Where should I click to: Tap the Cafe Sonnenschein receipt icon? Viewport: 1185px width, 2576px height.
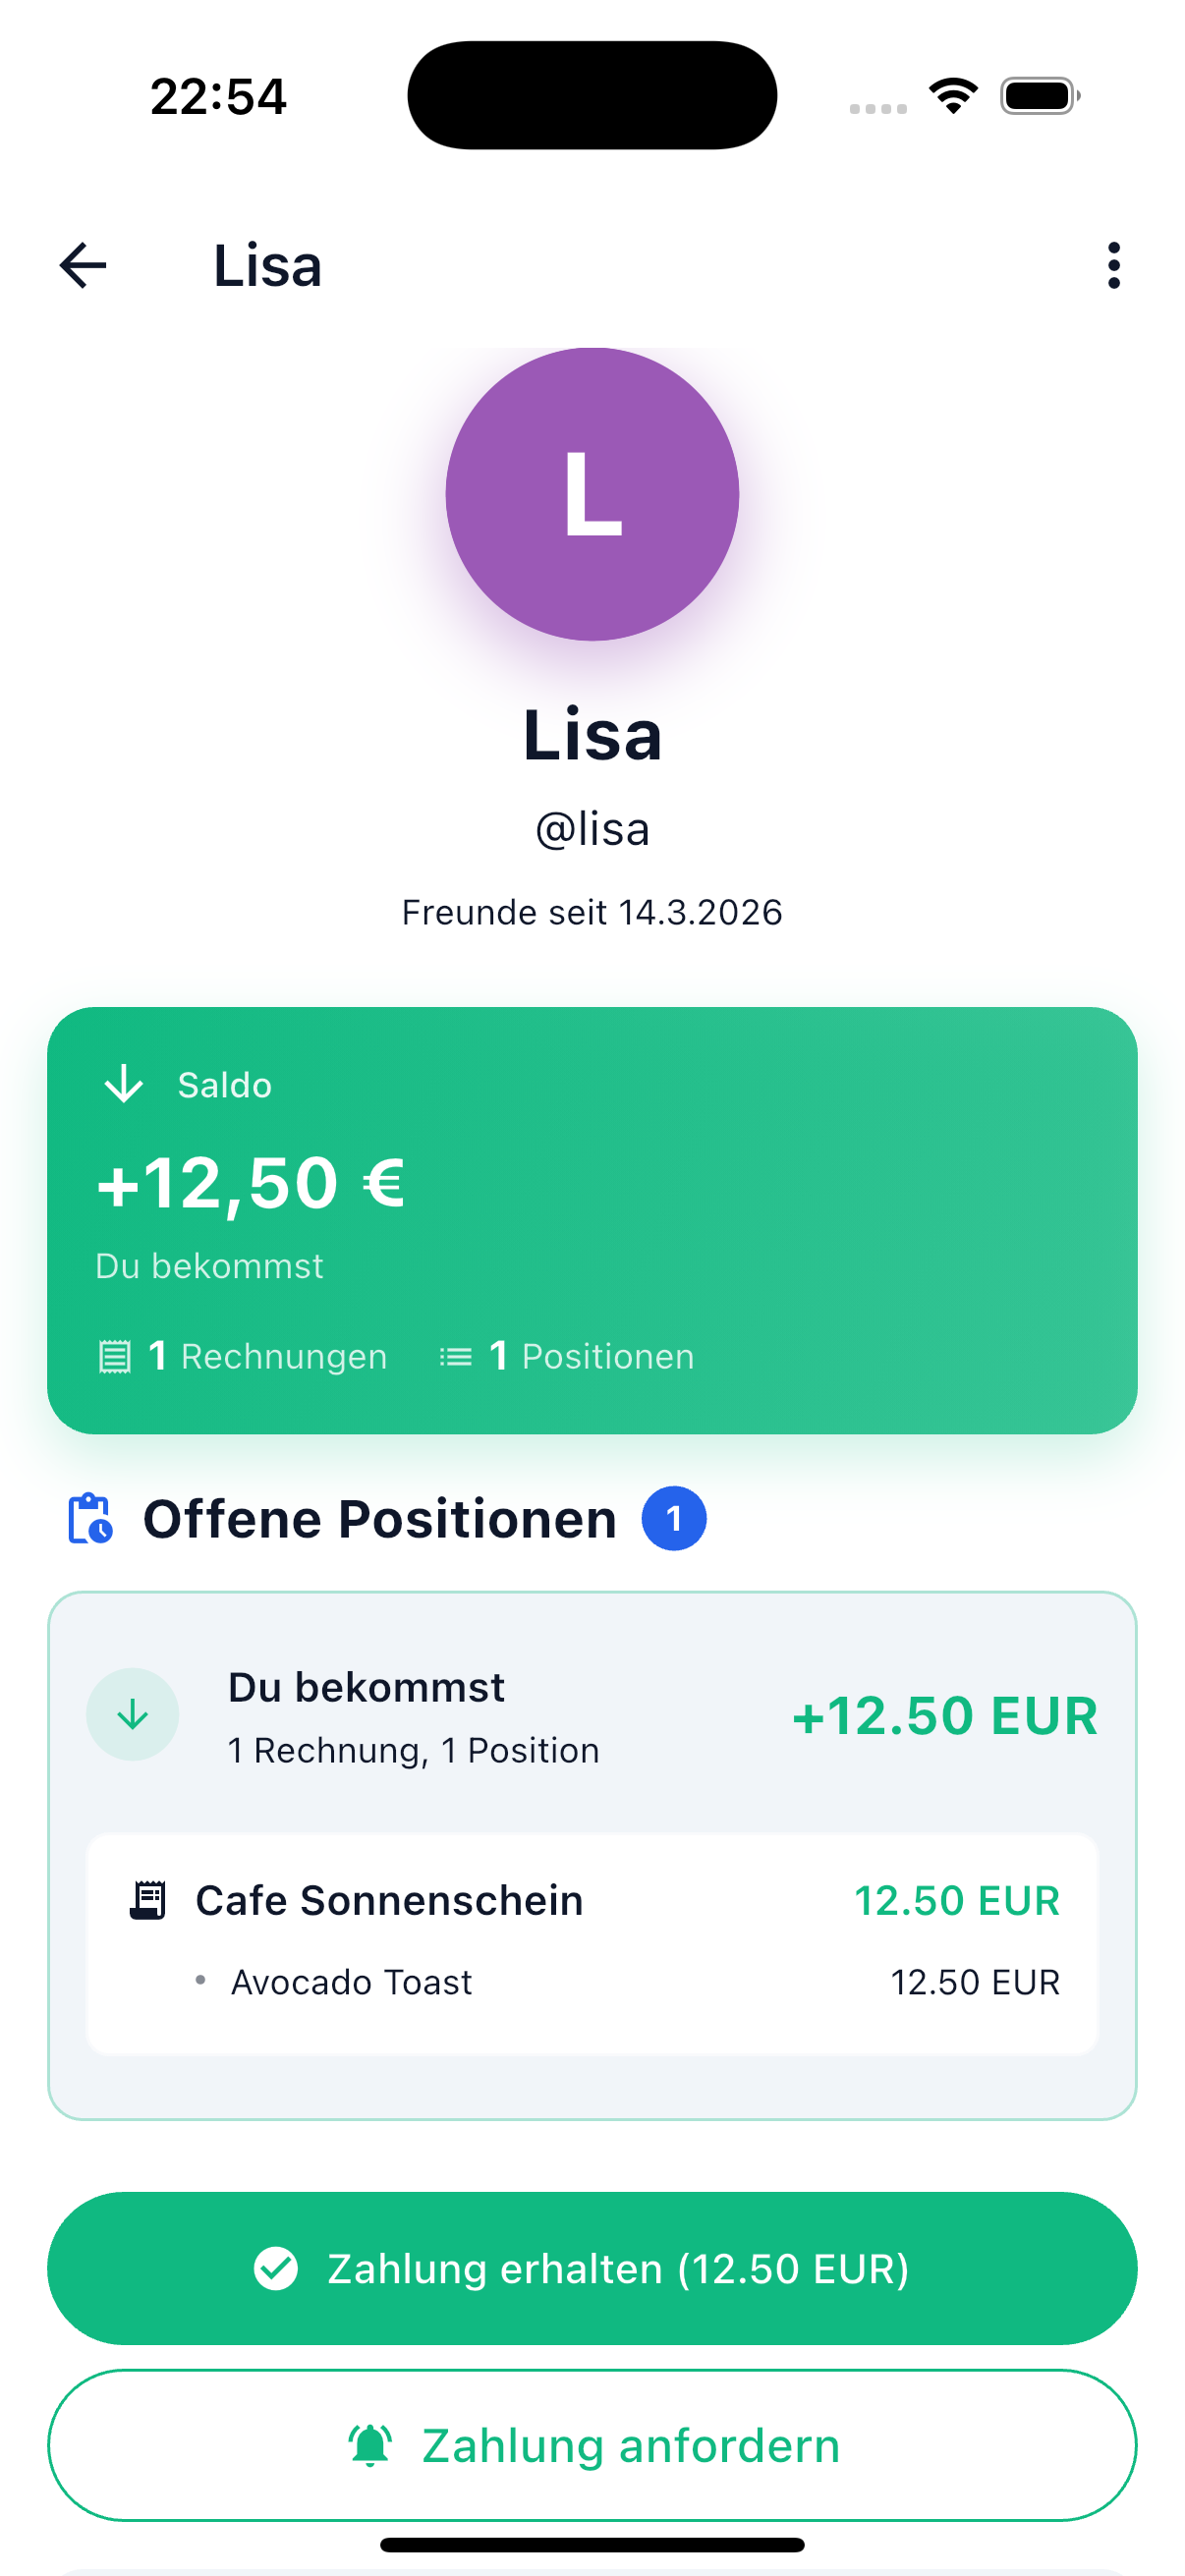point(148,1900)
